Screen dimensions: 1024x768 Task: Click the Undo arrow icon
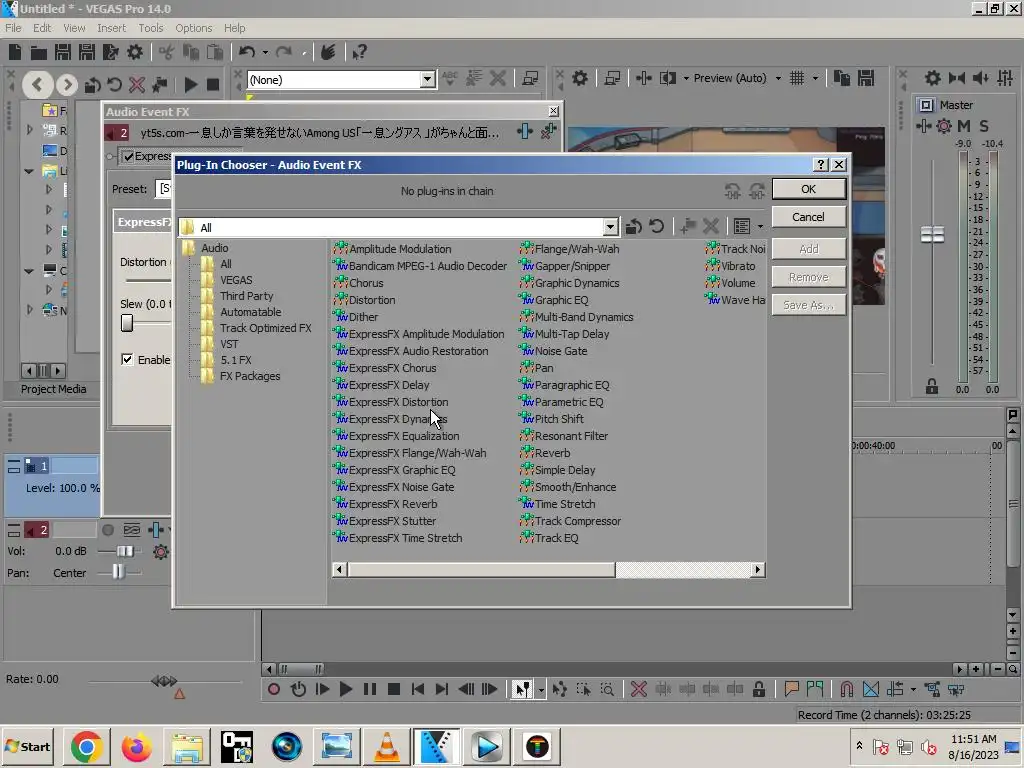[246, 52]
